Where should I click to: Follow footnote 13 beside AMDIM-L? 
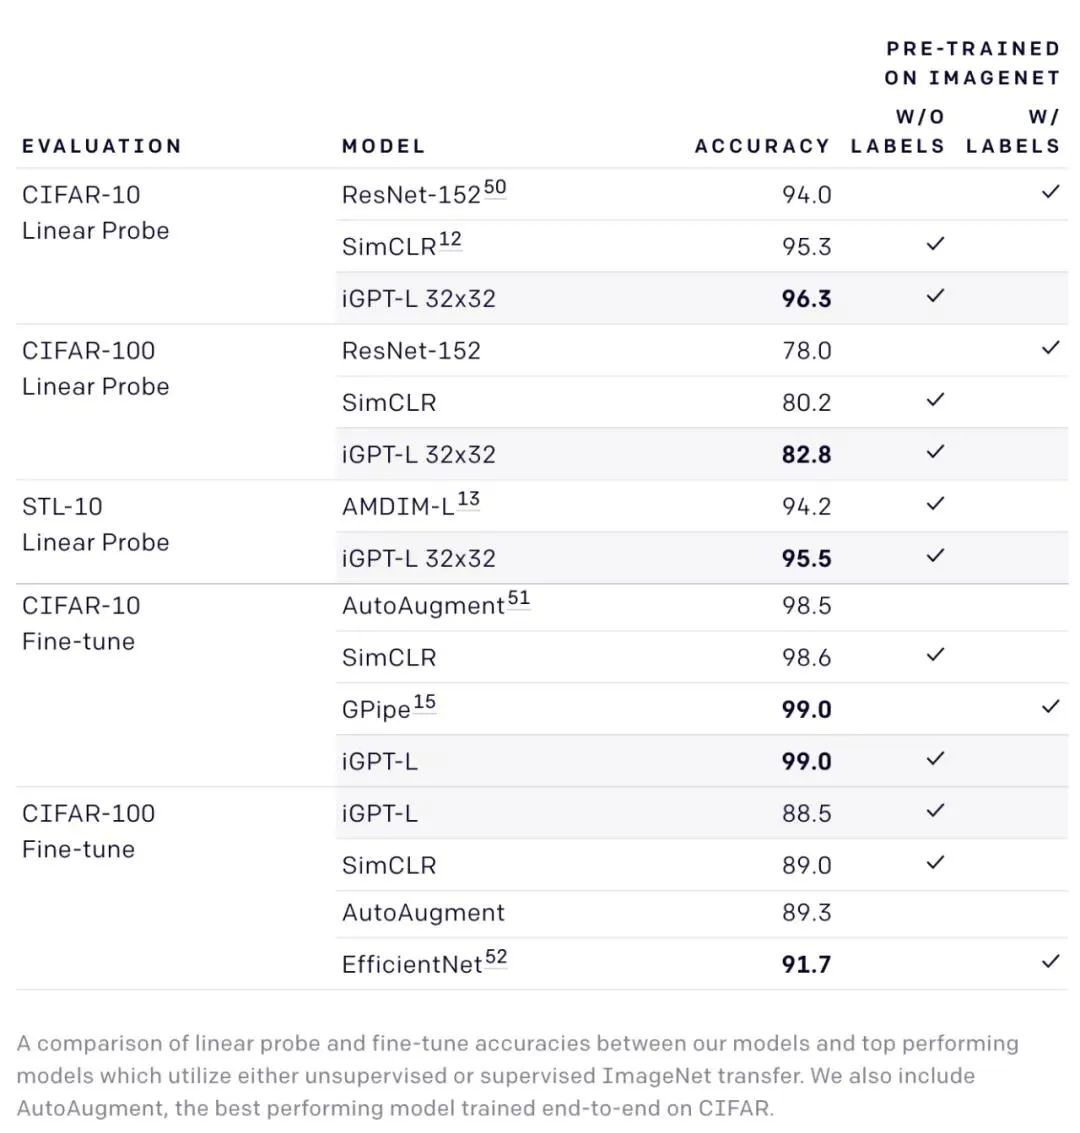tap(468, 500)
